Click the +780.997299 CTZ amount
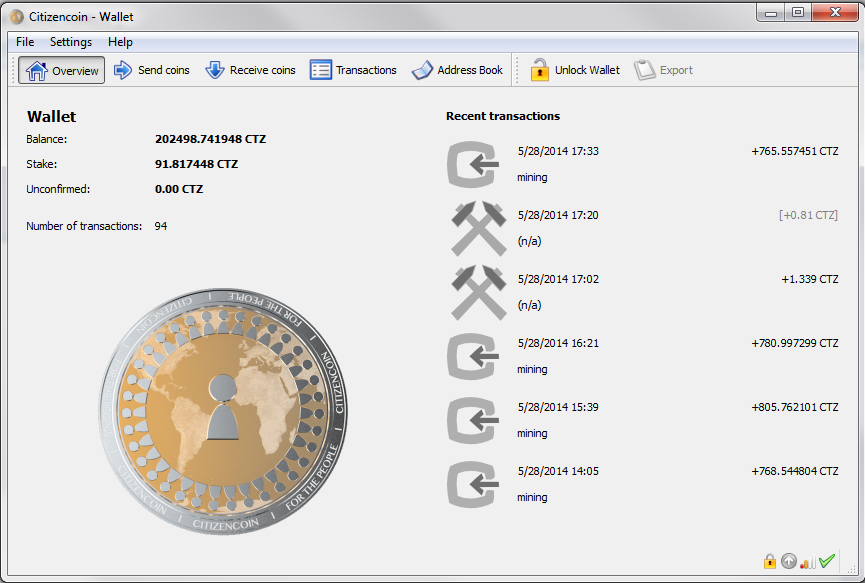 click(x=794, y=343)
